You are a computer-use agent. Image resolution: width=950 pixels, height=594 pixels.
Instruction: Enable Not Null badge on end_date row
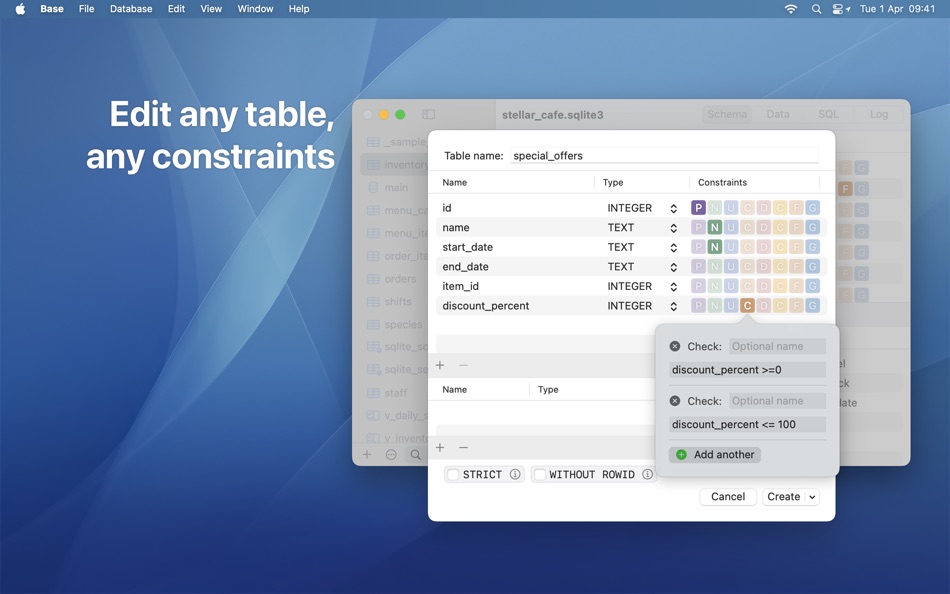pyautogui.click(x=714, y=267)
